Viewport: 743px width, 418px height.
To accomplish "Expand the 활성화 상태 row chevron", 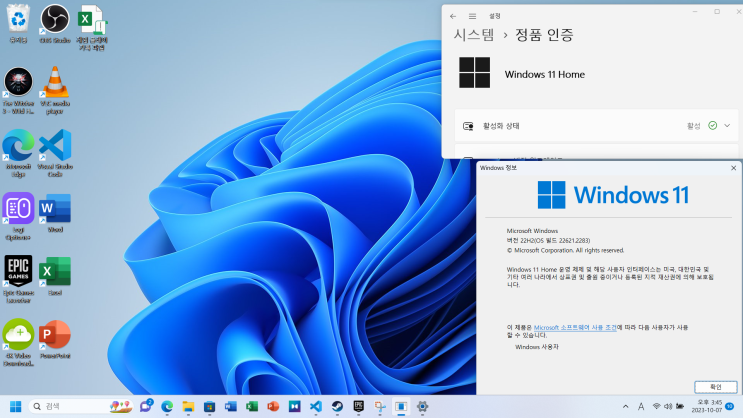I will point(727,126).
